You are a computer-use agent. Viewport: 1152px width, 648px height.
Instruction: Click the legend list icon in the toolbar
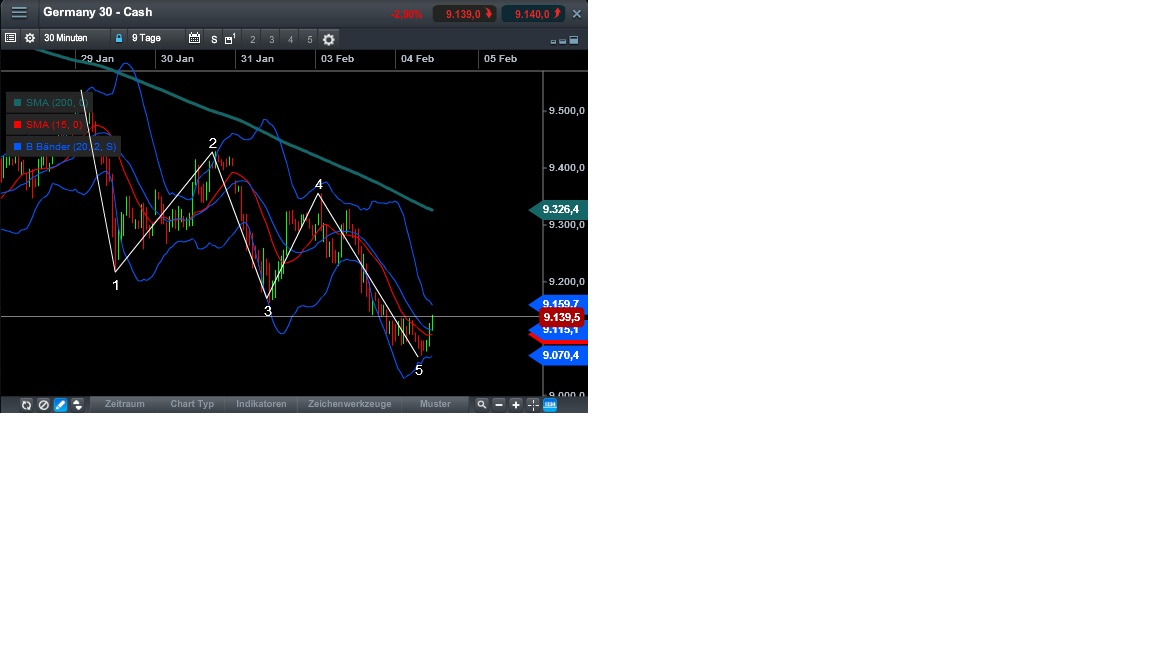[x=10, y=38]
